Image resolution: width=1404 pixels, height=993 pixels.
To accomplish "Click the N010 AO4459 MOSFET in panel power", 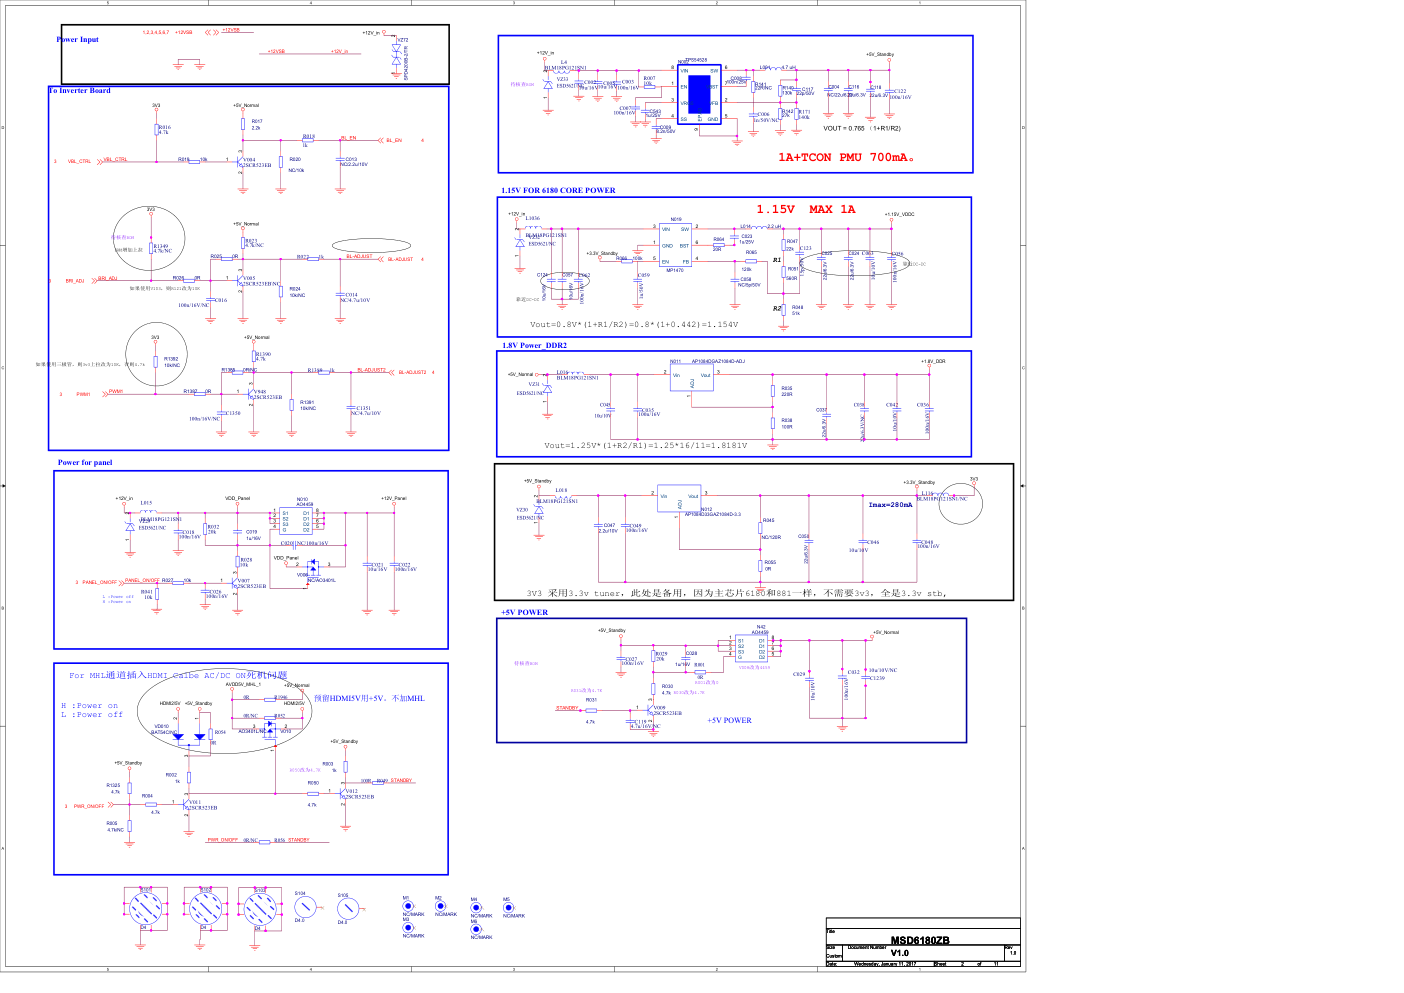I will [x=296, y=520].
